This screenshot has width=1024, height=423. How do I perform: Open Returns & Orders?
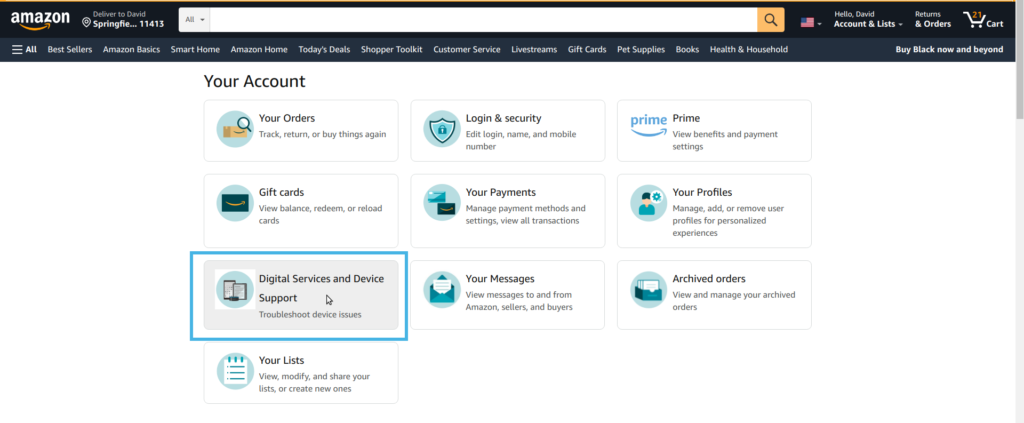(x=933, y=20)
